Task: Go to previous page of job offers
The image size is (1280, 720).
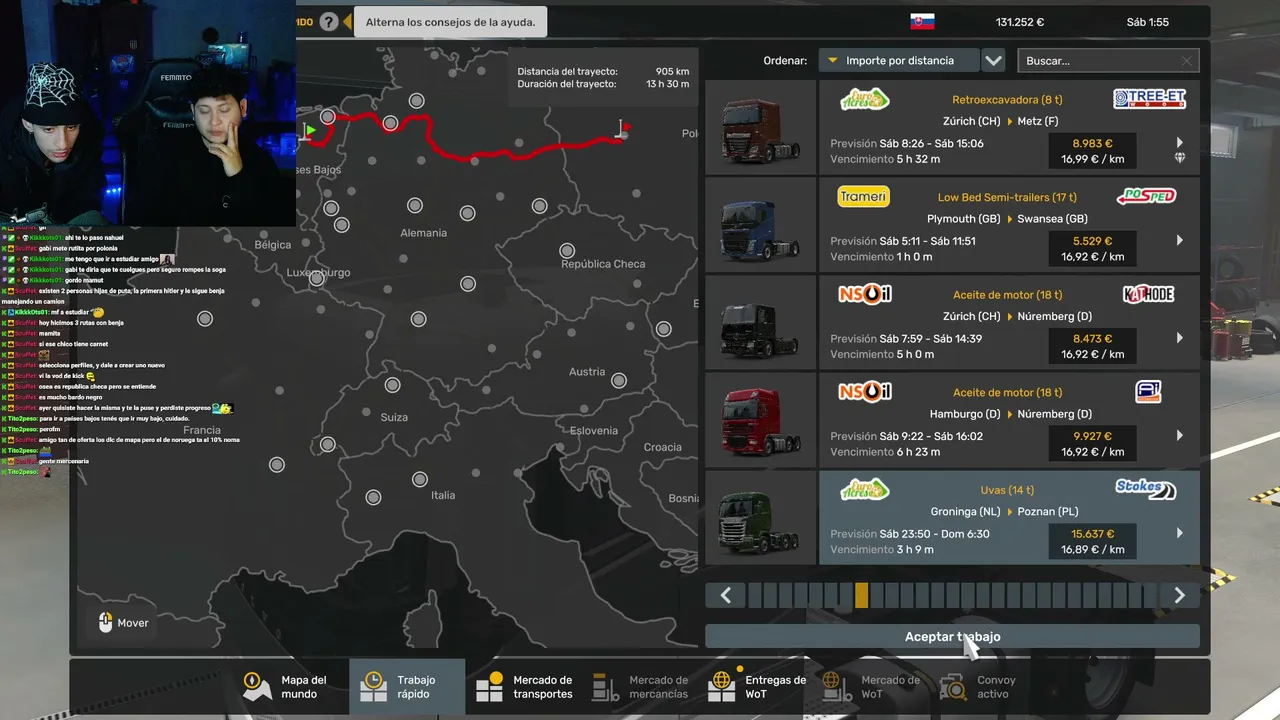Action: pos(726,596)
